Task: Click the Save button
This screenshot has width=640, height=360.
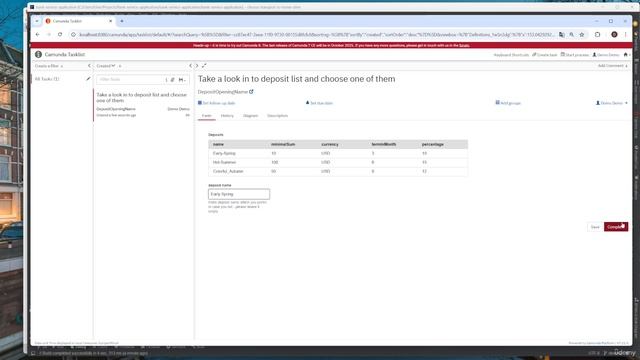Action: pyautogui.click(x=595, y=227)
